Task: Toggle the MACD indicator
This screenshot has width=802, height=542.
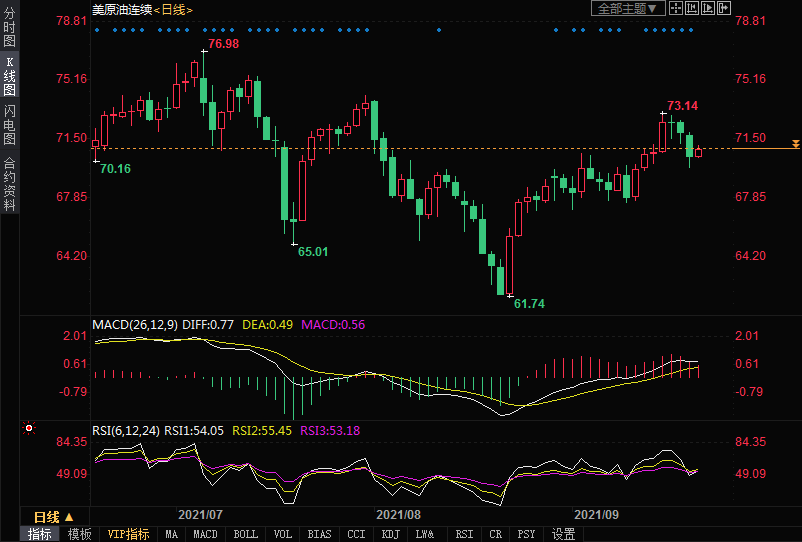Action: tap(205, 534)
